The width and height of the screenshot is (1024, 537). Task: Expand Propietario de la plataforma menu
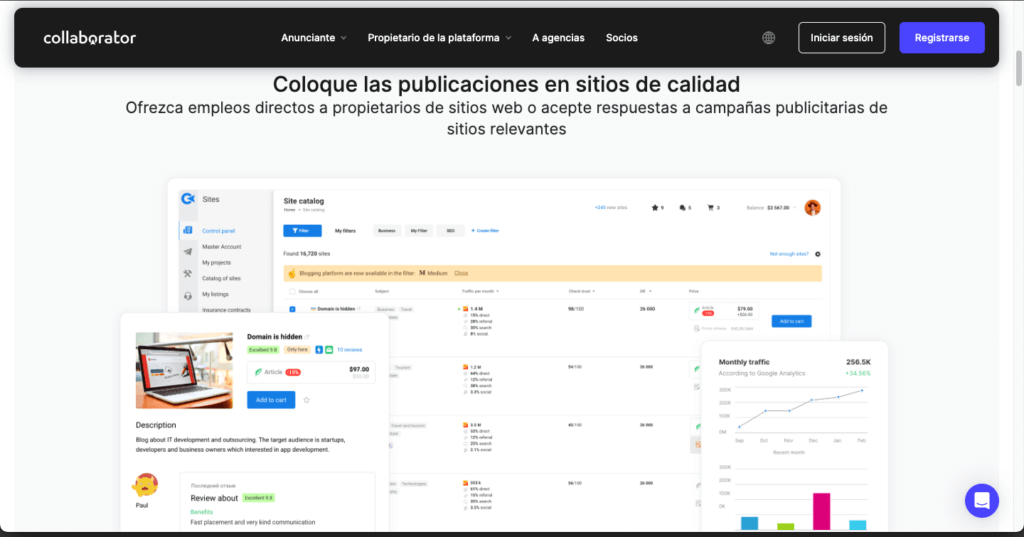439,38
